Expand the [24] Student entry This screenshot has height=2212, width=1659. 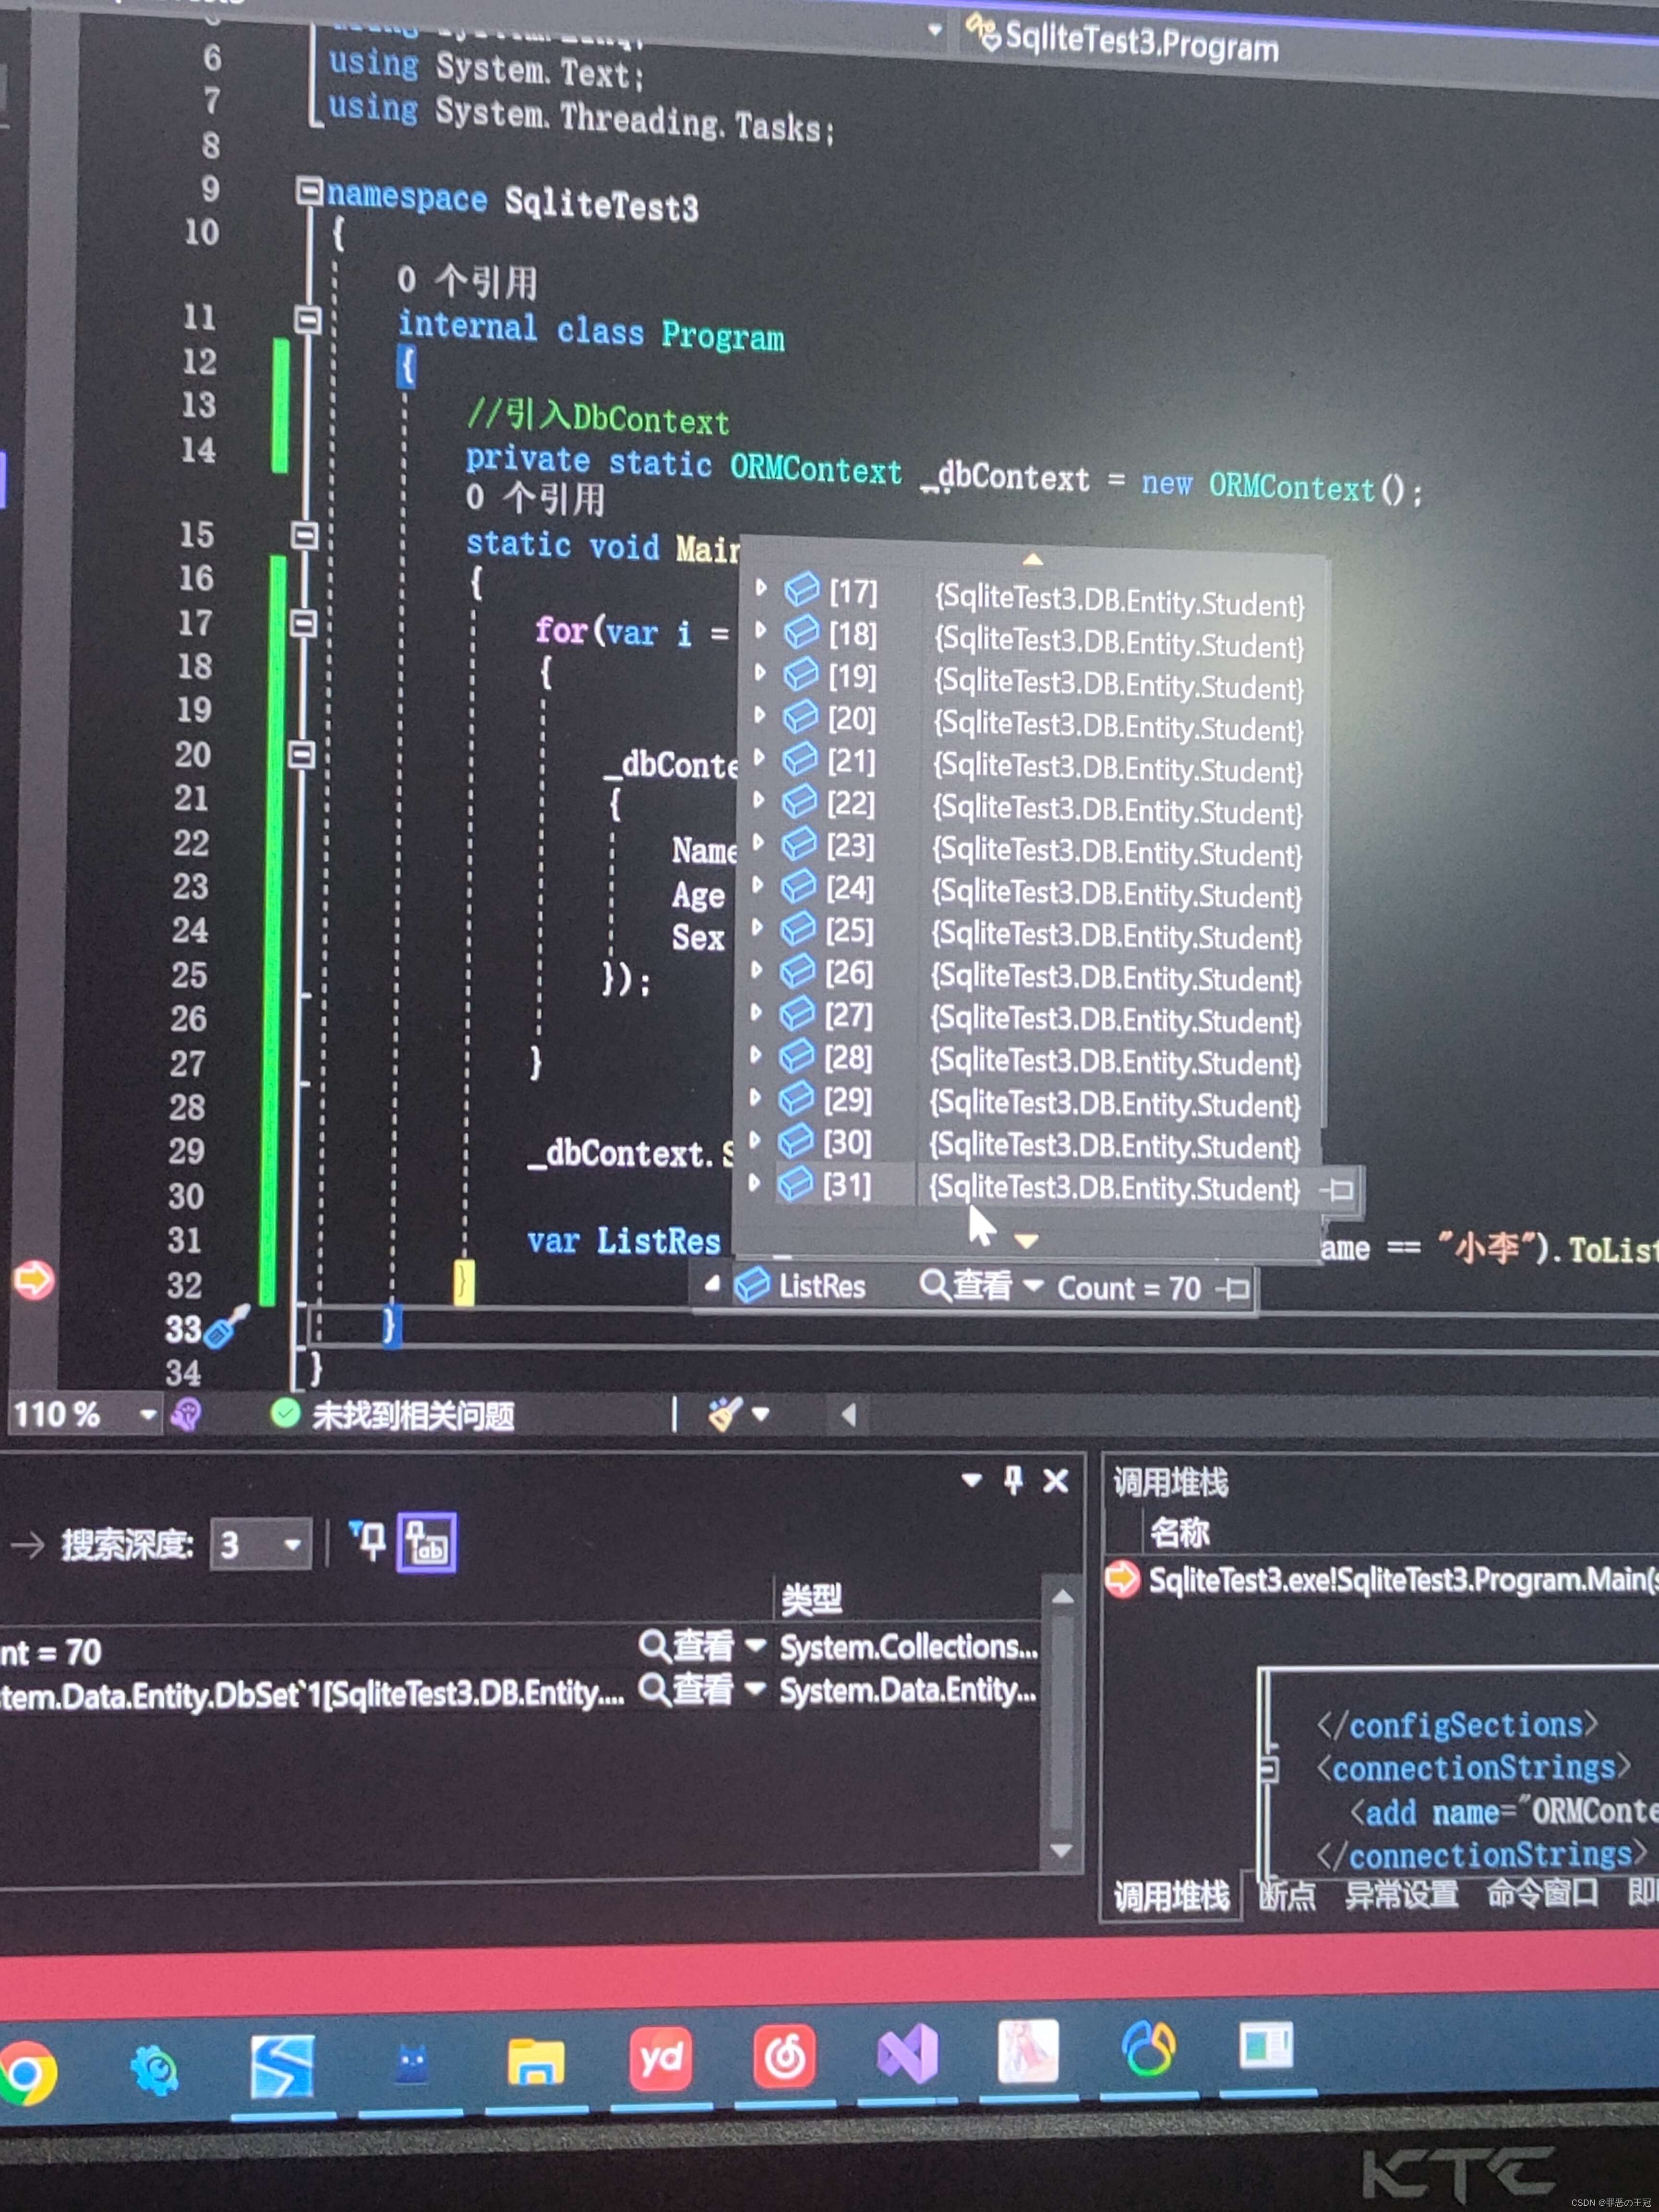point(758,885)
